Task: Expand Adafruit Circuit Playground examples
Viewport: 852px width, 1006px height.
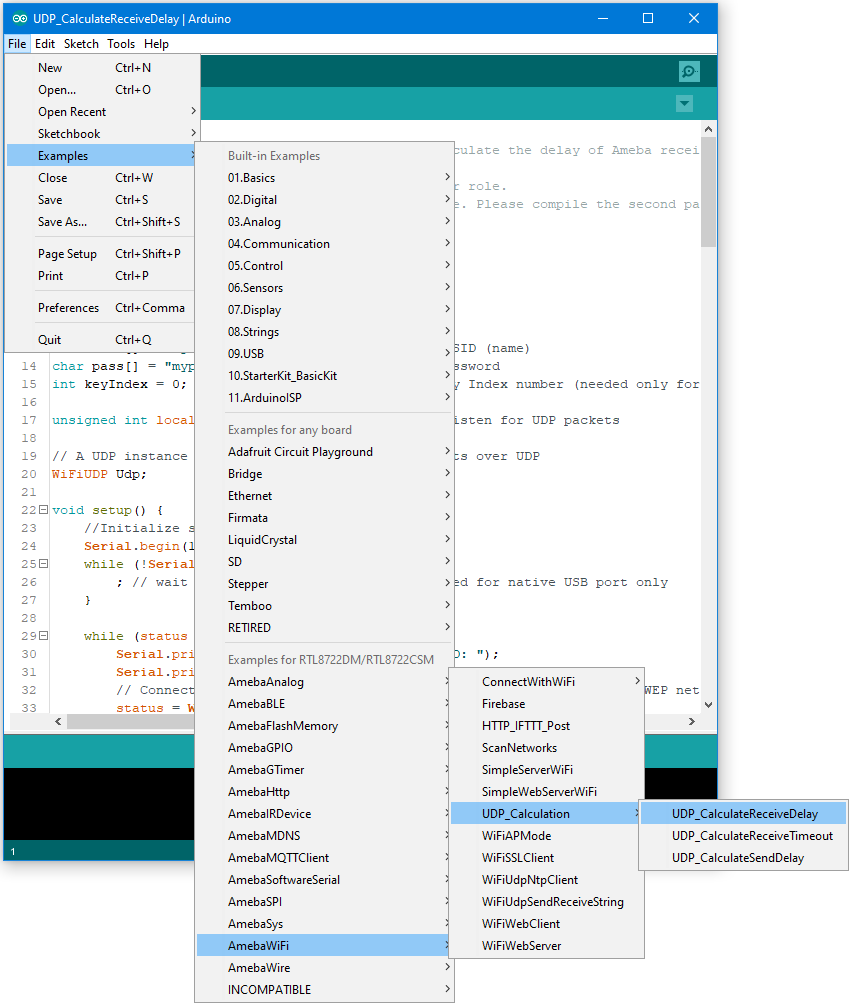Action: click(x=325, y=452)
